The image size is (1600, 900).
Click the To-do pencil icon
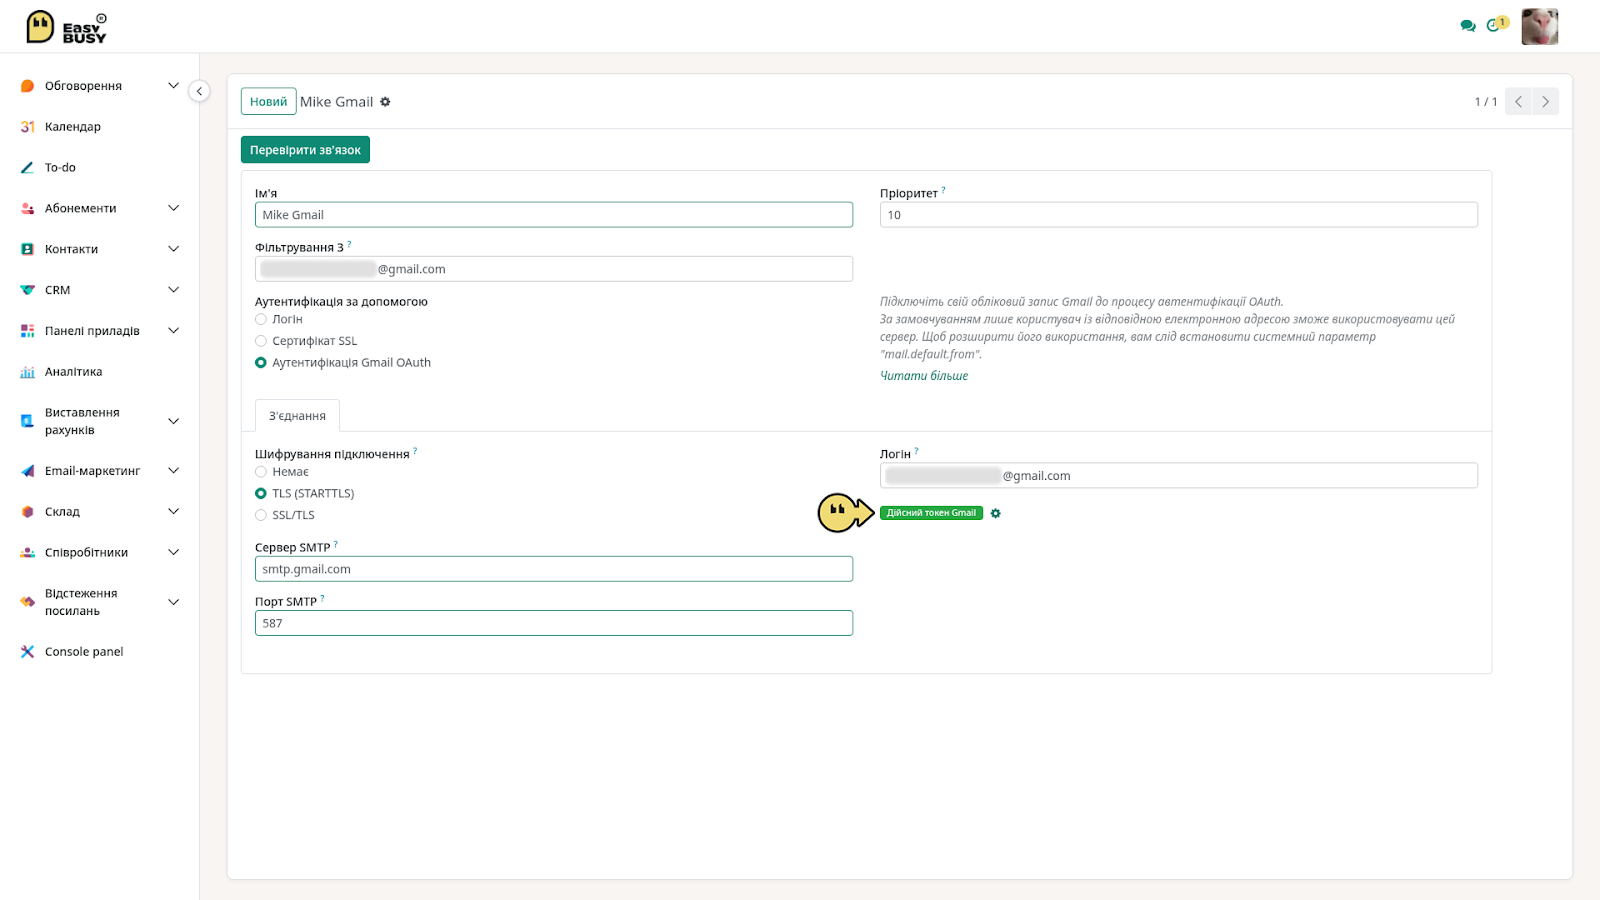coord(28,168)
